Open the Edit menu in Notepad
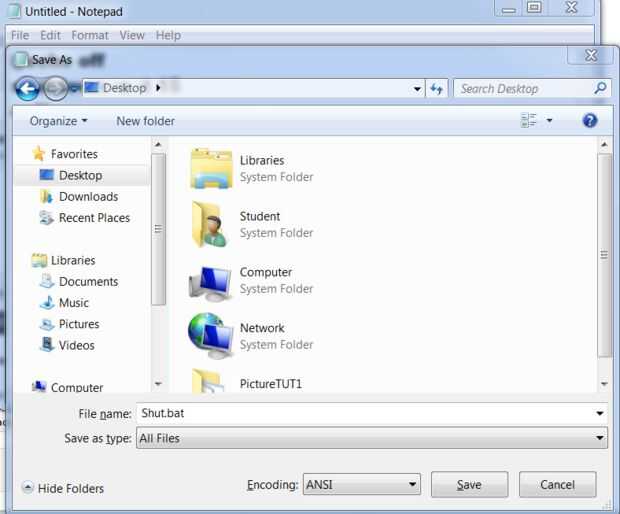Image resolution: width=620 pixels, height=514 pixels. [50, 36]
